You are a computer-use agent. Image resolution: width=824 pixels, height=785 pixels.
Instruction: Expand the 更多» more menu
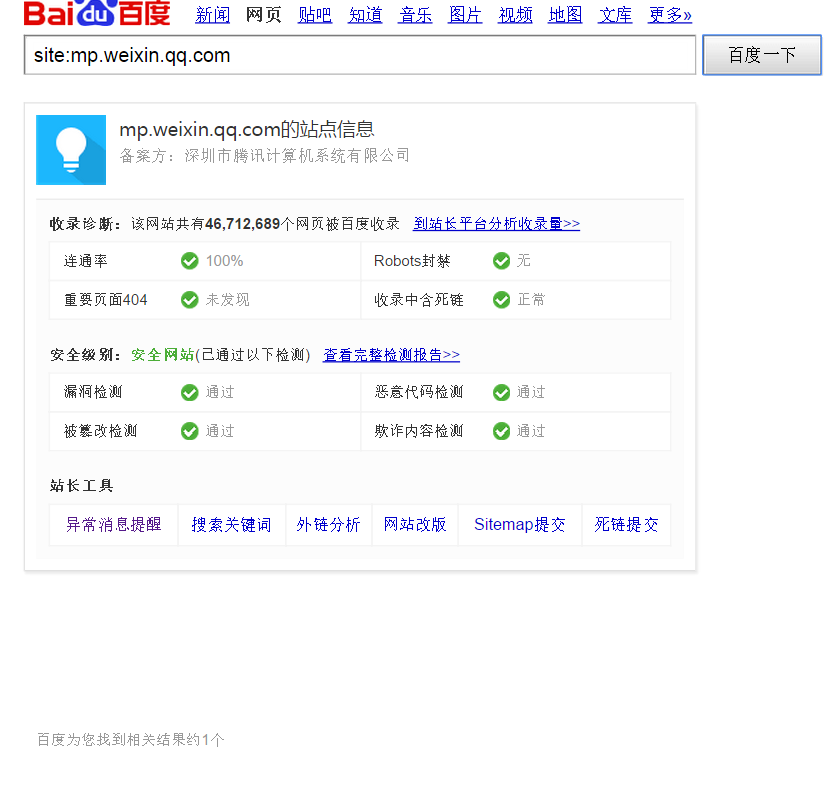tap(670, 15)
